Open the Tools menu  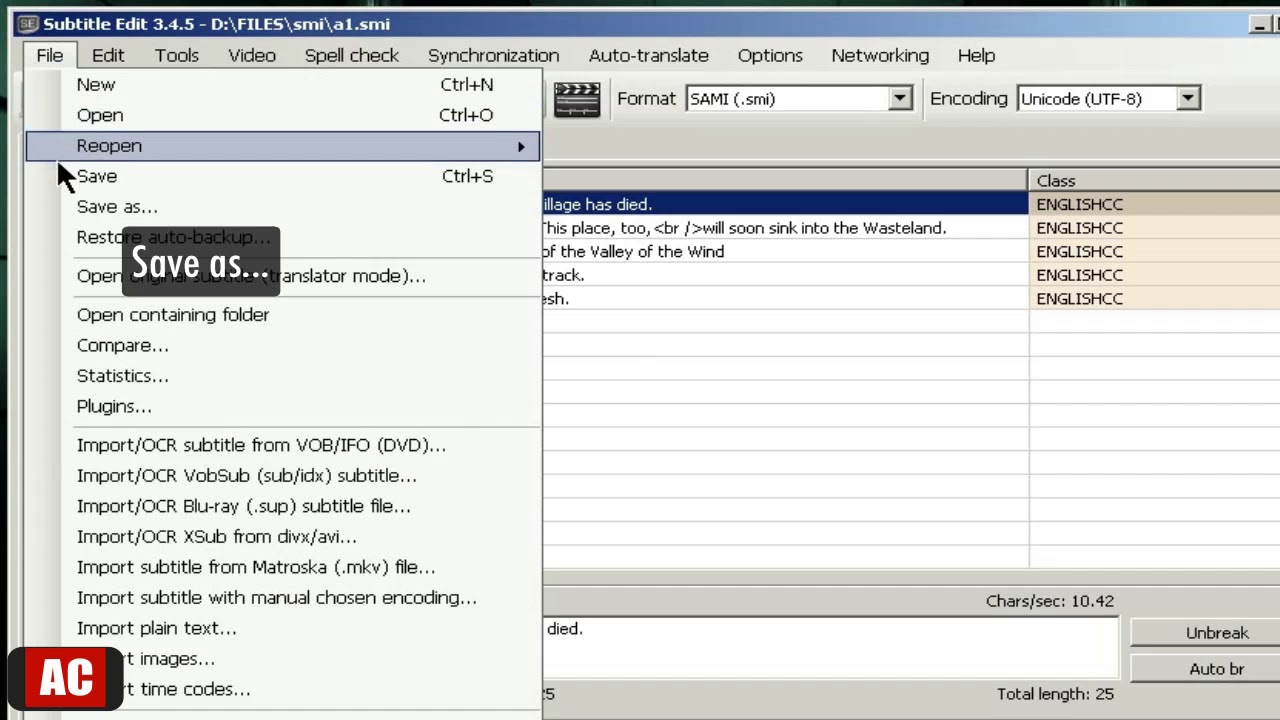click(x=176, y=55)
